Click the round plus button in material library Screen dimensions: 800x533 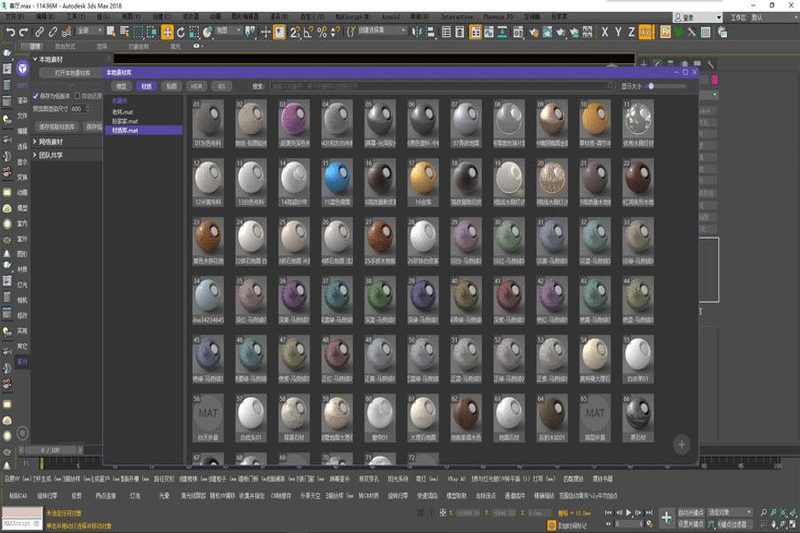pyautogui.click(x=681, y=443)
